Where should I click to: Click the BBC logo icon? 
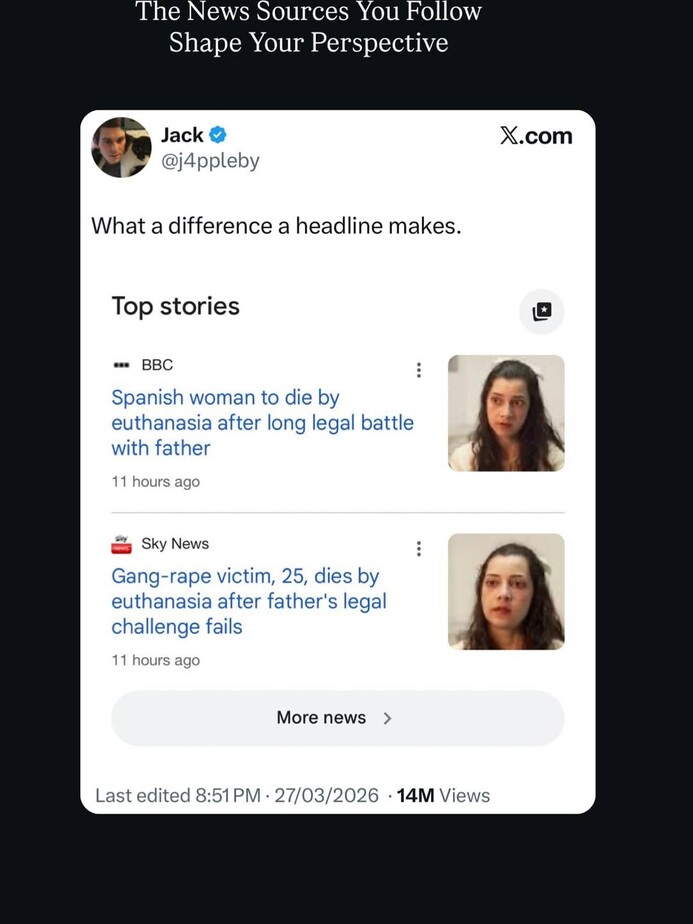[122, 365]
